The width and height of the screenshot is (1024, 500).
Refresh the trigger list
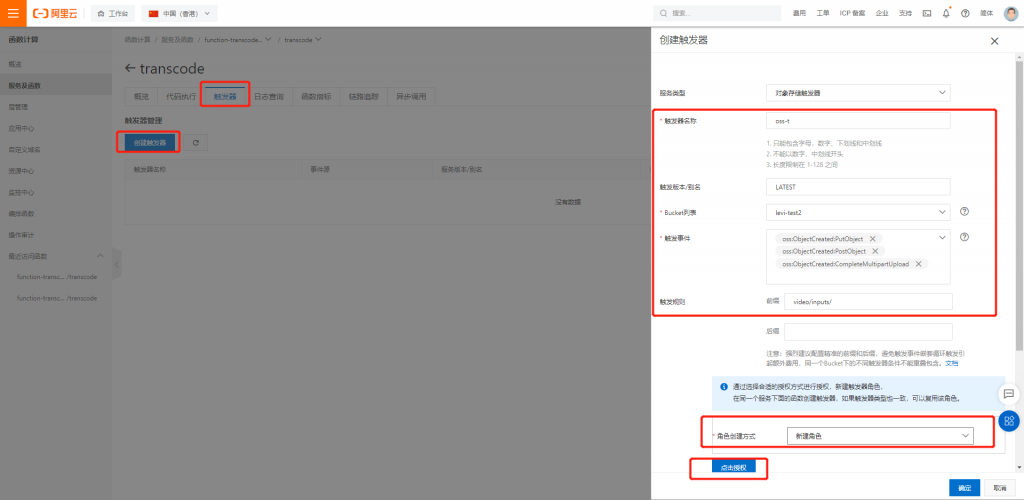click(195, 142)
